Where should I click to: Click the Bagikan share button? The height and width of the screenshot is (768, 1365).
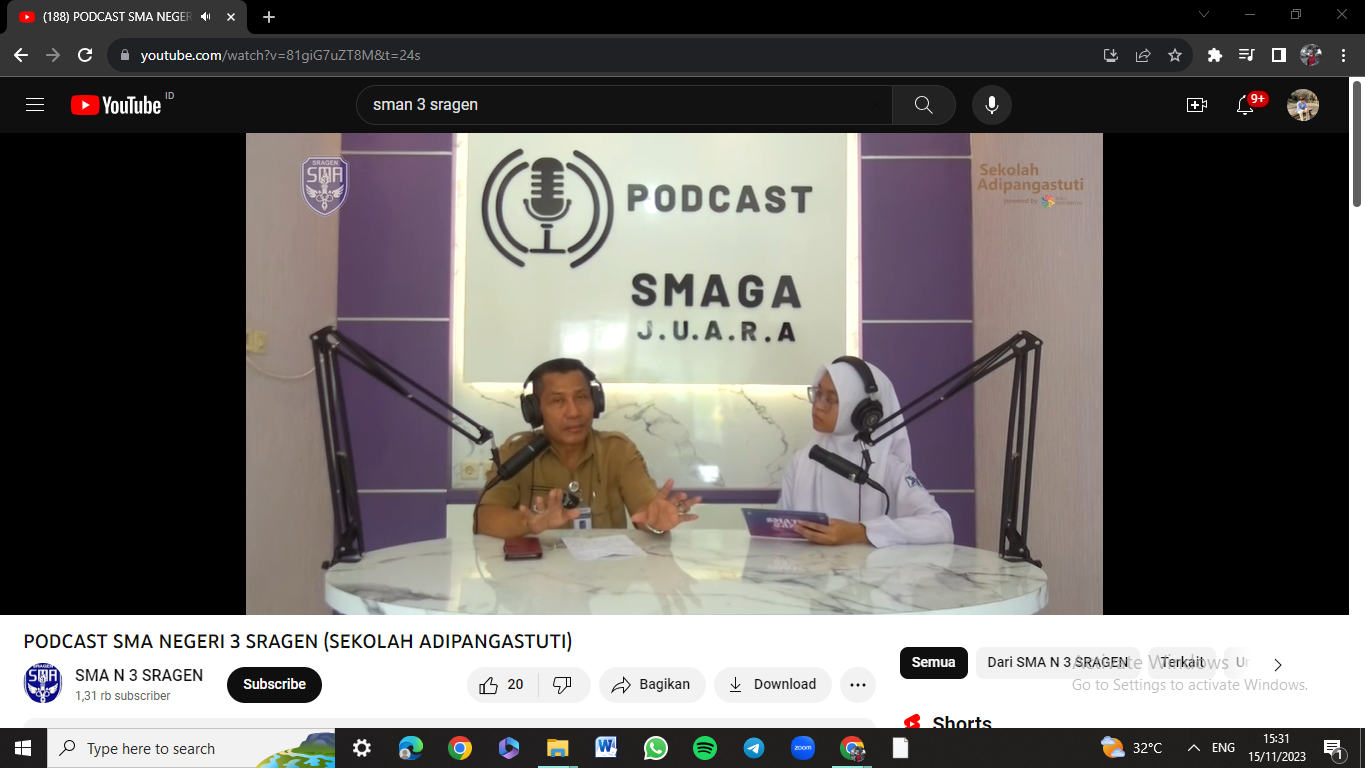point(652,685)
